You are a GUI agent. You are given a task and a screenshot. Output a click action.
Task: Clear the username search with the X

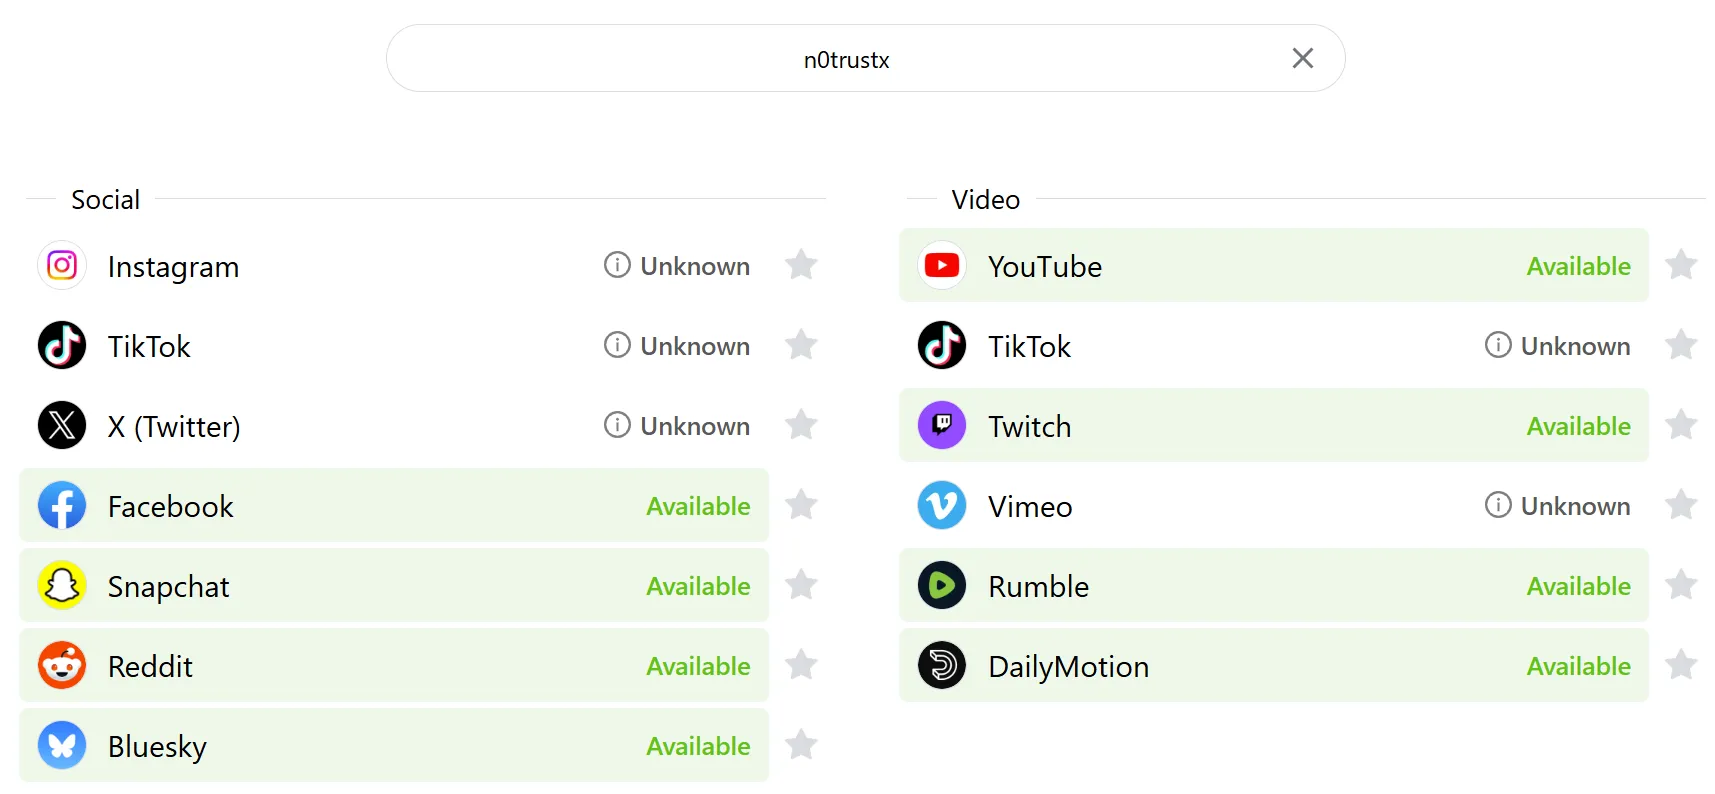1302,58
